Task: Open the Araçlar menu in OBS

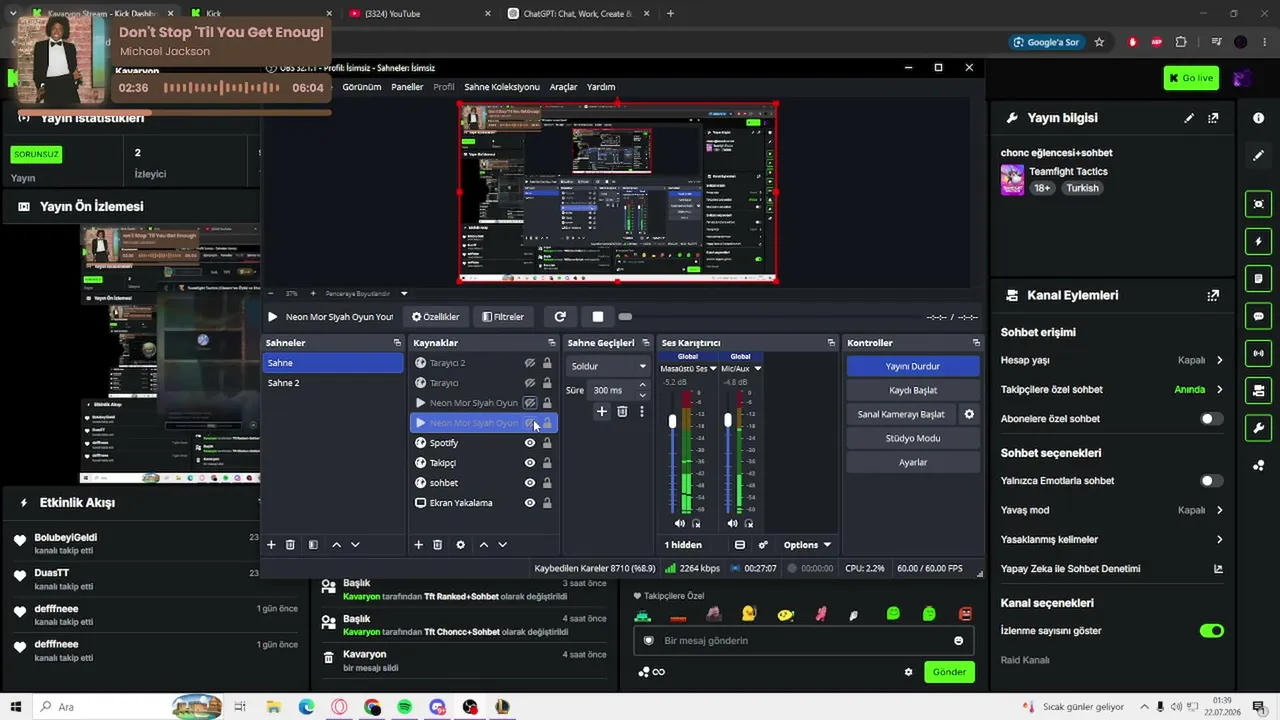Action: click(563, 87)
